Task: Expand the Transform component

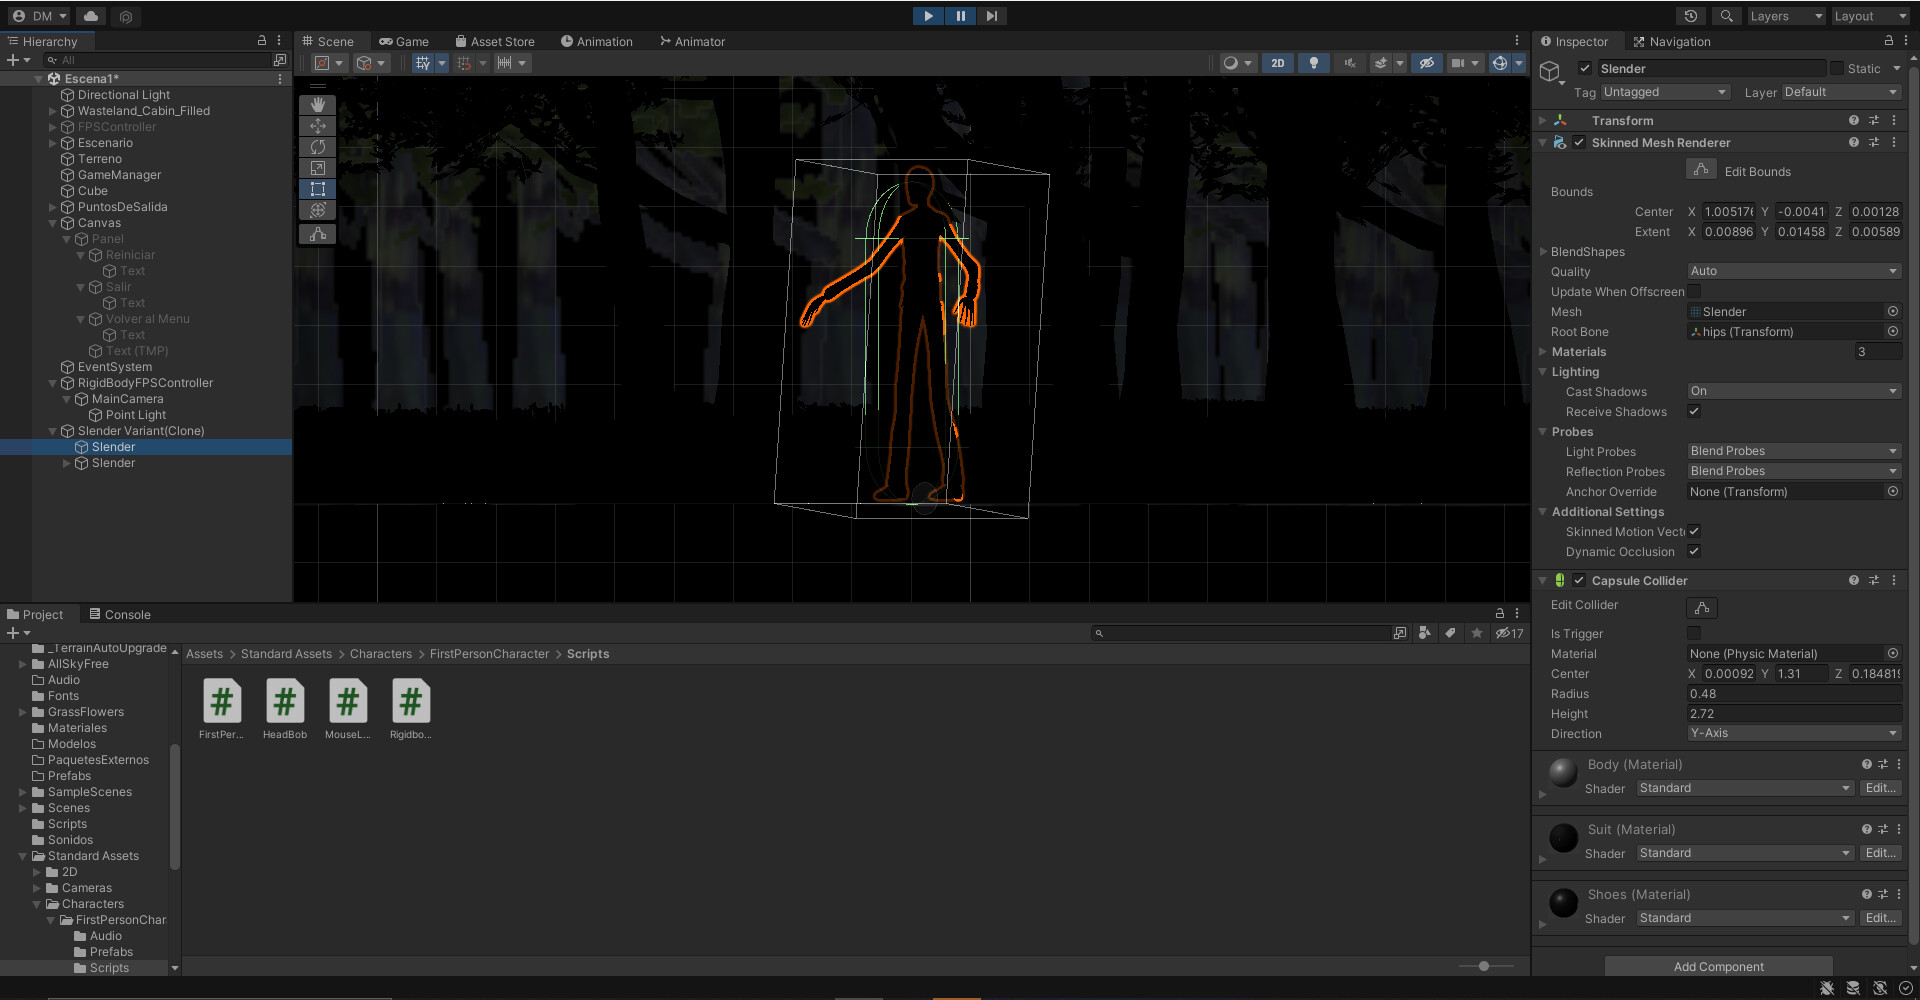Action: [1543, 120]
